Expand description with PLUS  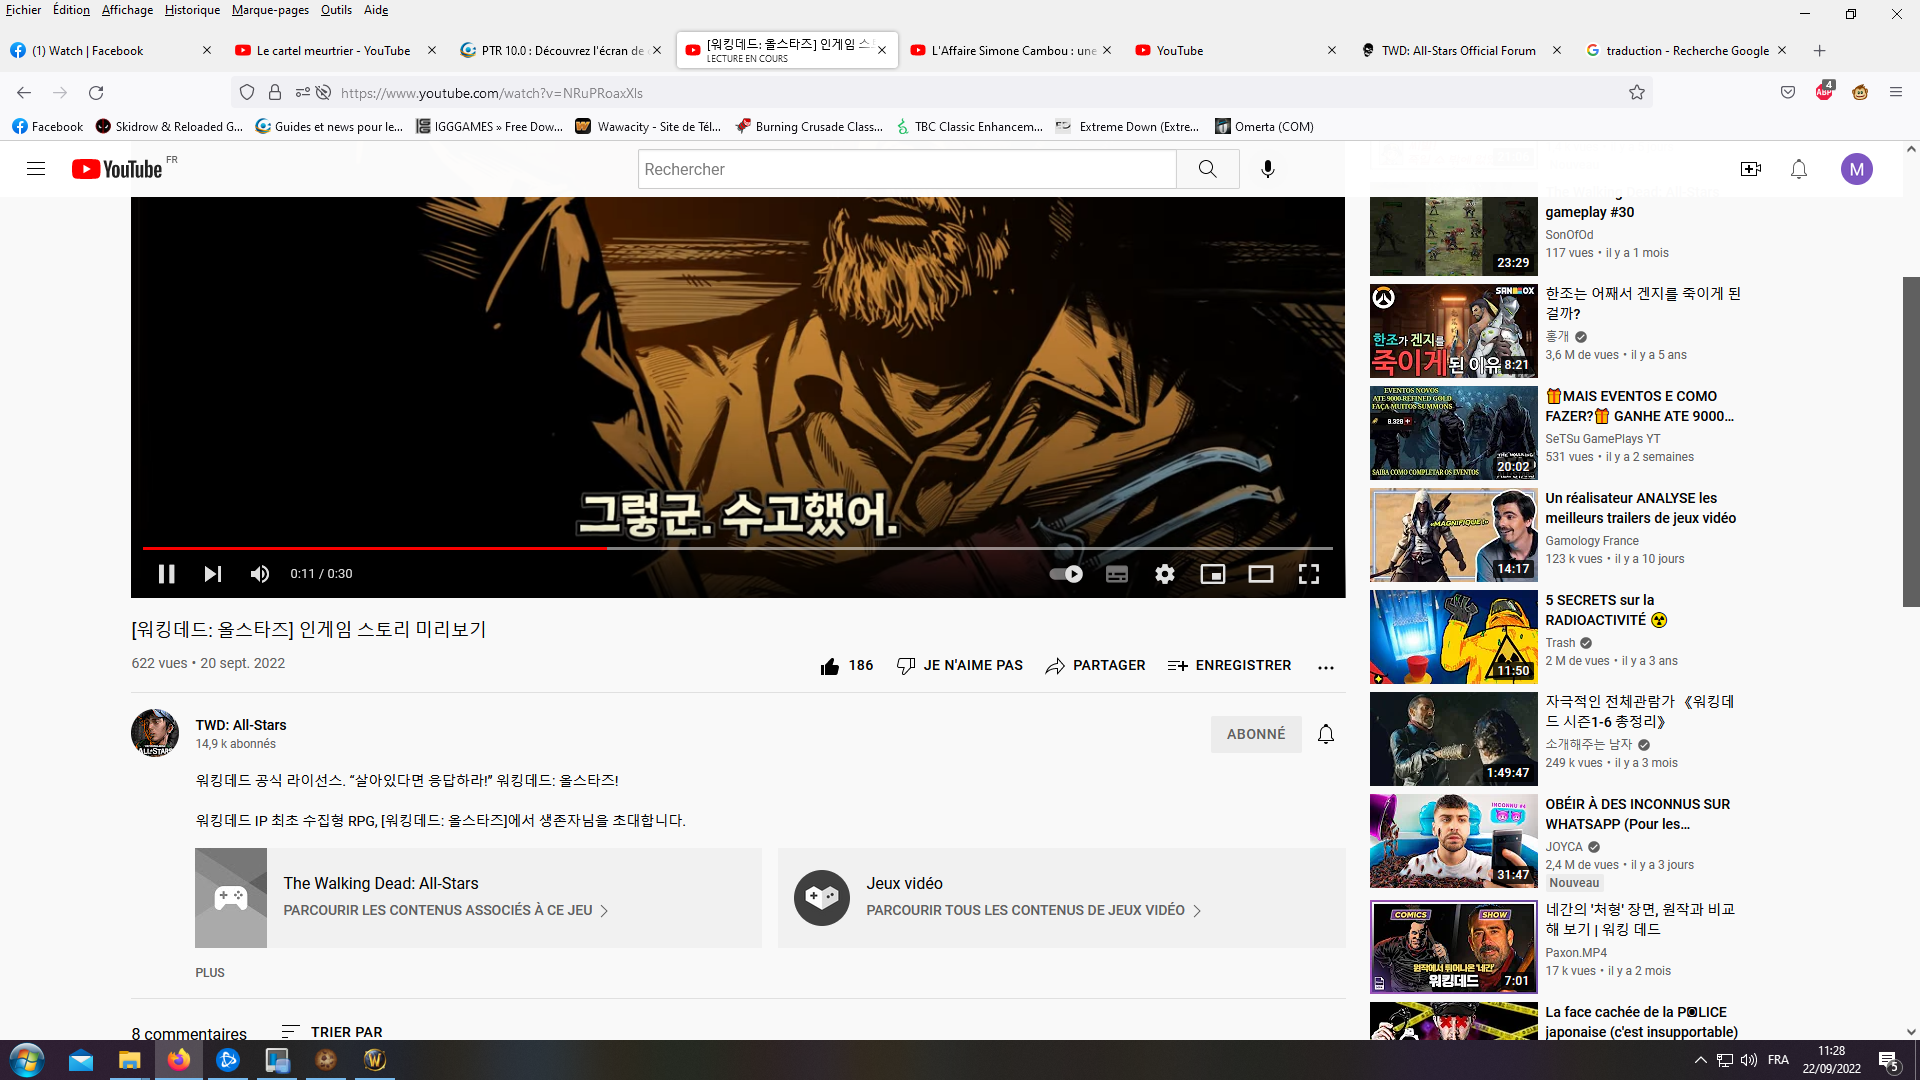tap(210, 972)
